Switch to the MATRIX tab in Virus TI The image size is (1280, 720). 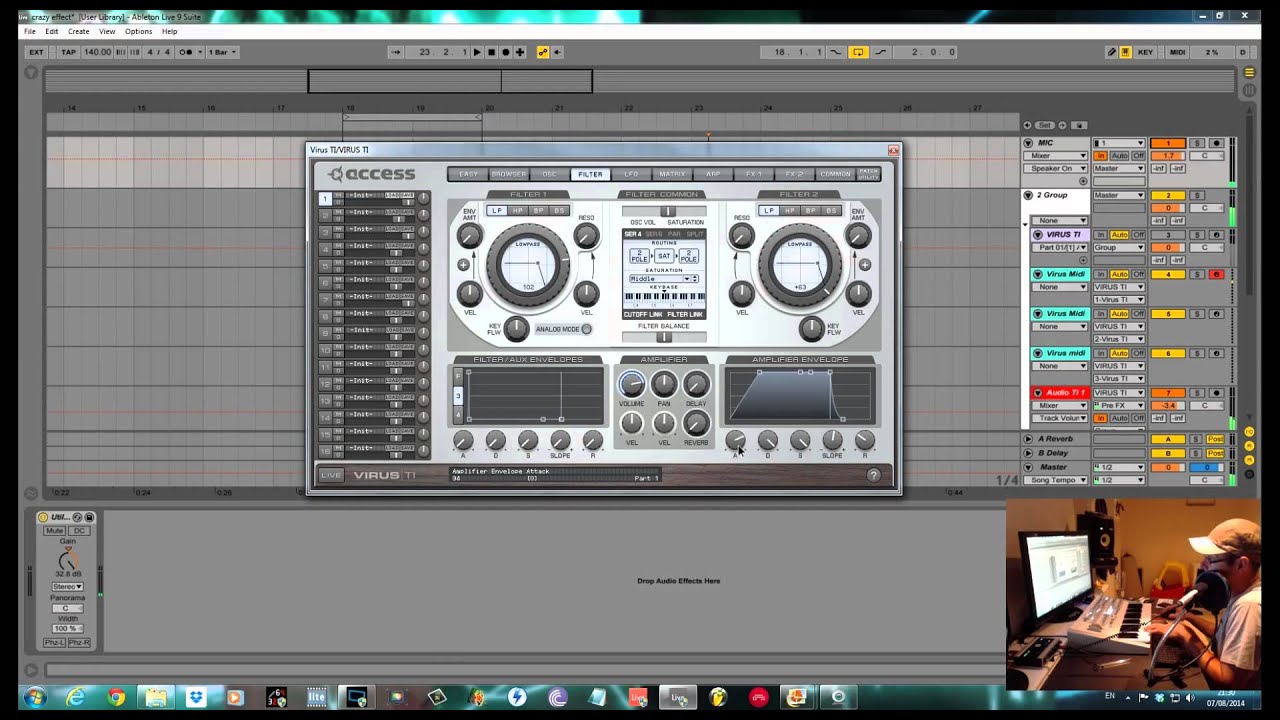coord(672,174)
